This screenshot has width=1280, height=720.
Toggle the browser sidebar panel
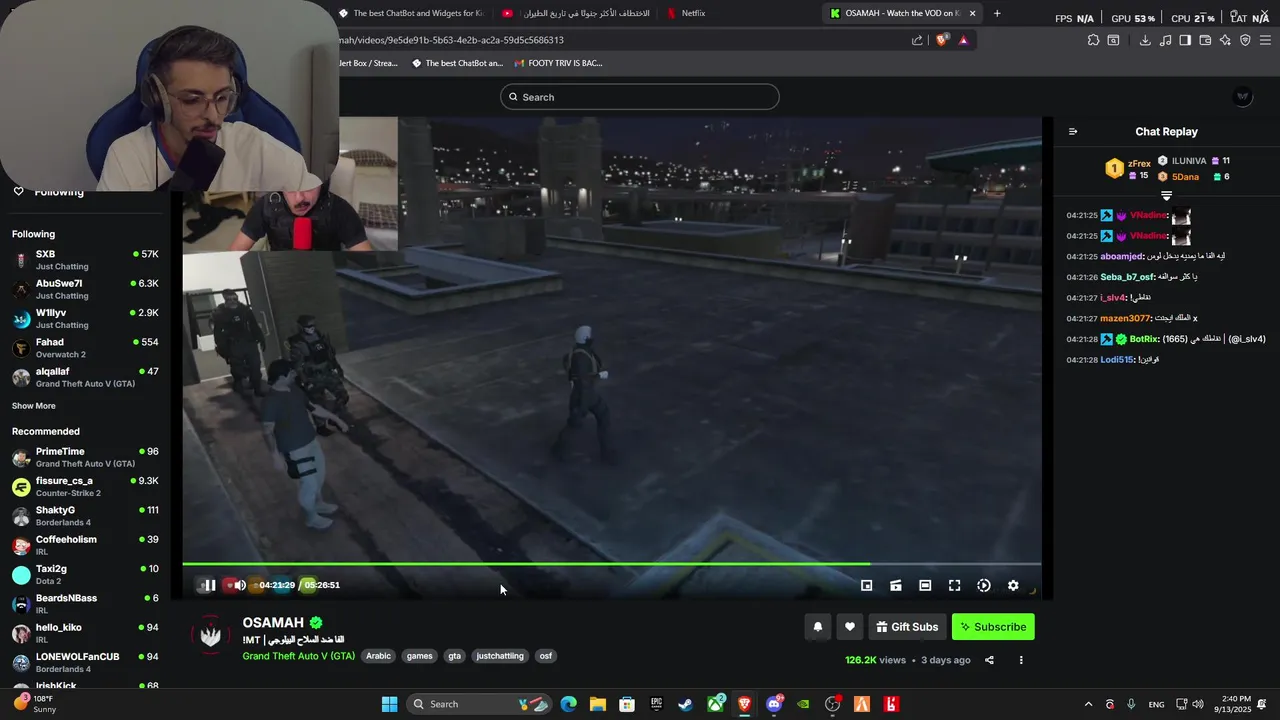pos(1185,40)
